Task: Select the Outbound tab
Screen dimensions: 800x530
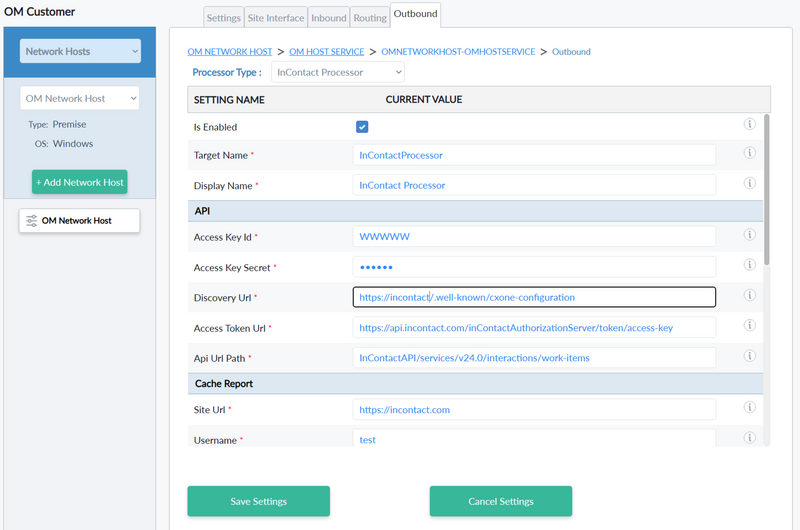Action: 415,14
